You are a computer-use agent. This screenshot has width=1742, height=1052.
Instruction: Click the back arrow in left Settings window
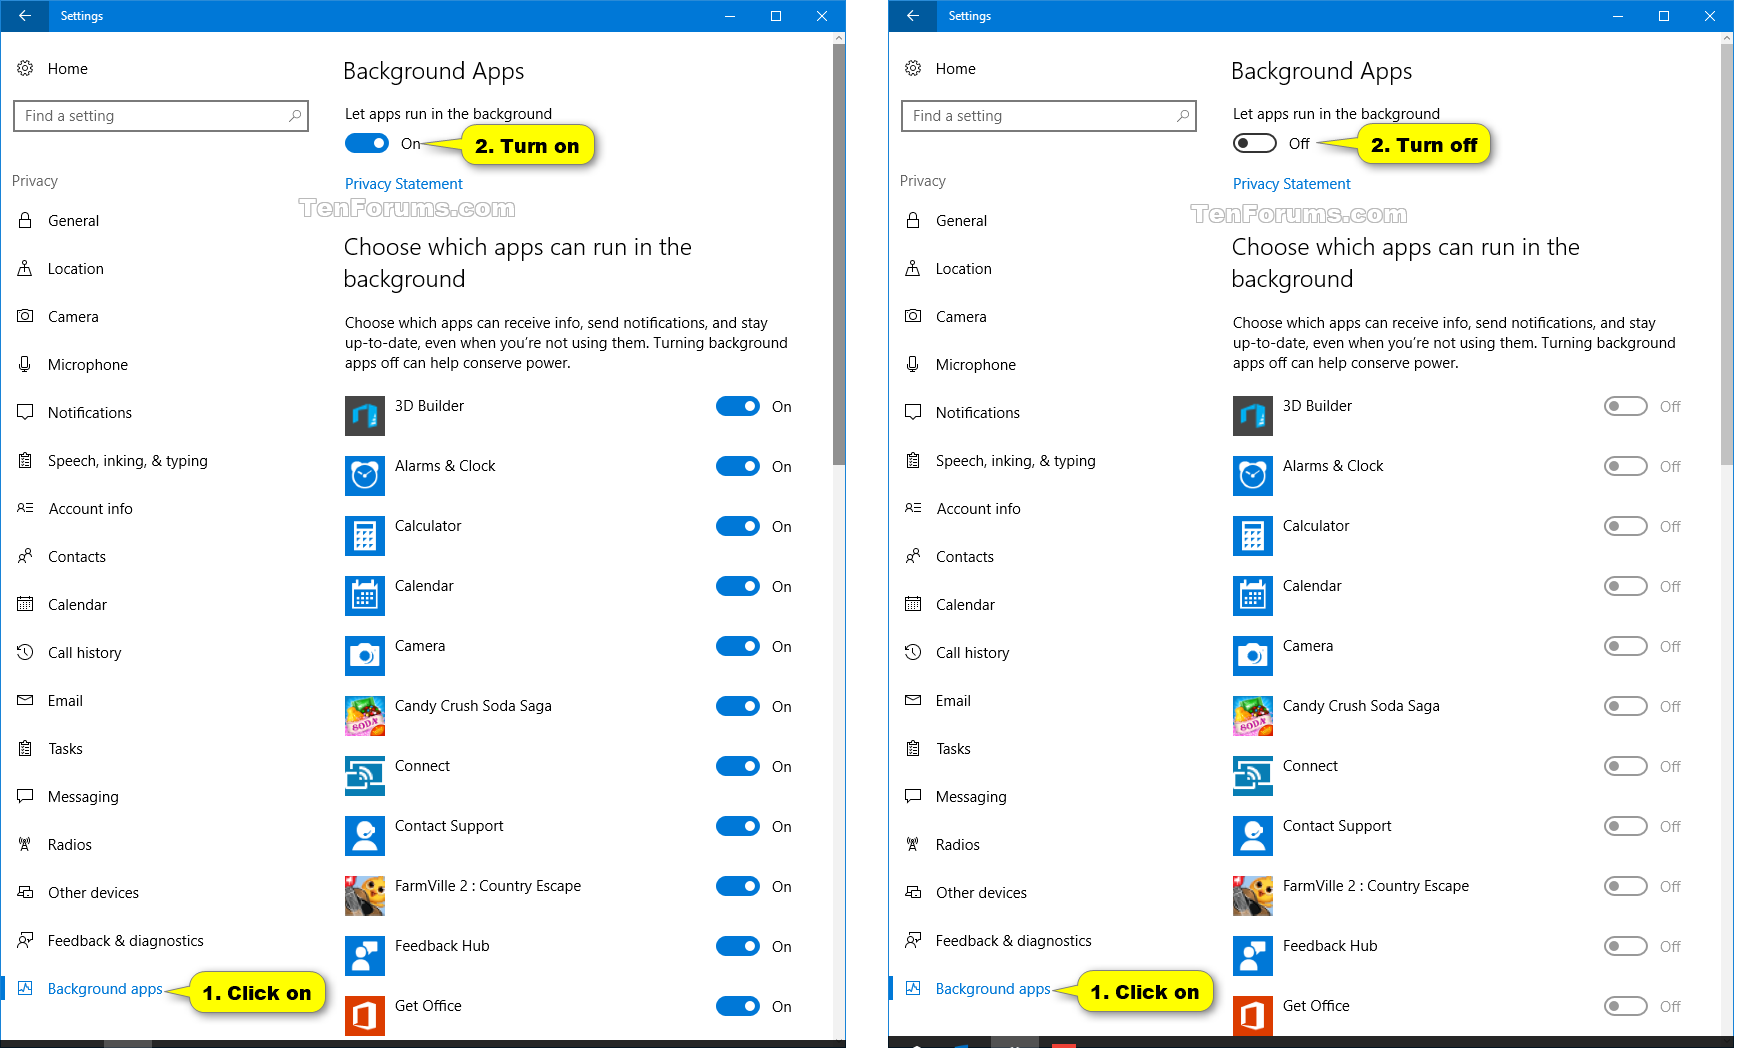[x=25, y=16]
